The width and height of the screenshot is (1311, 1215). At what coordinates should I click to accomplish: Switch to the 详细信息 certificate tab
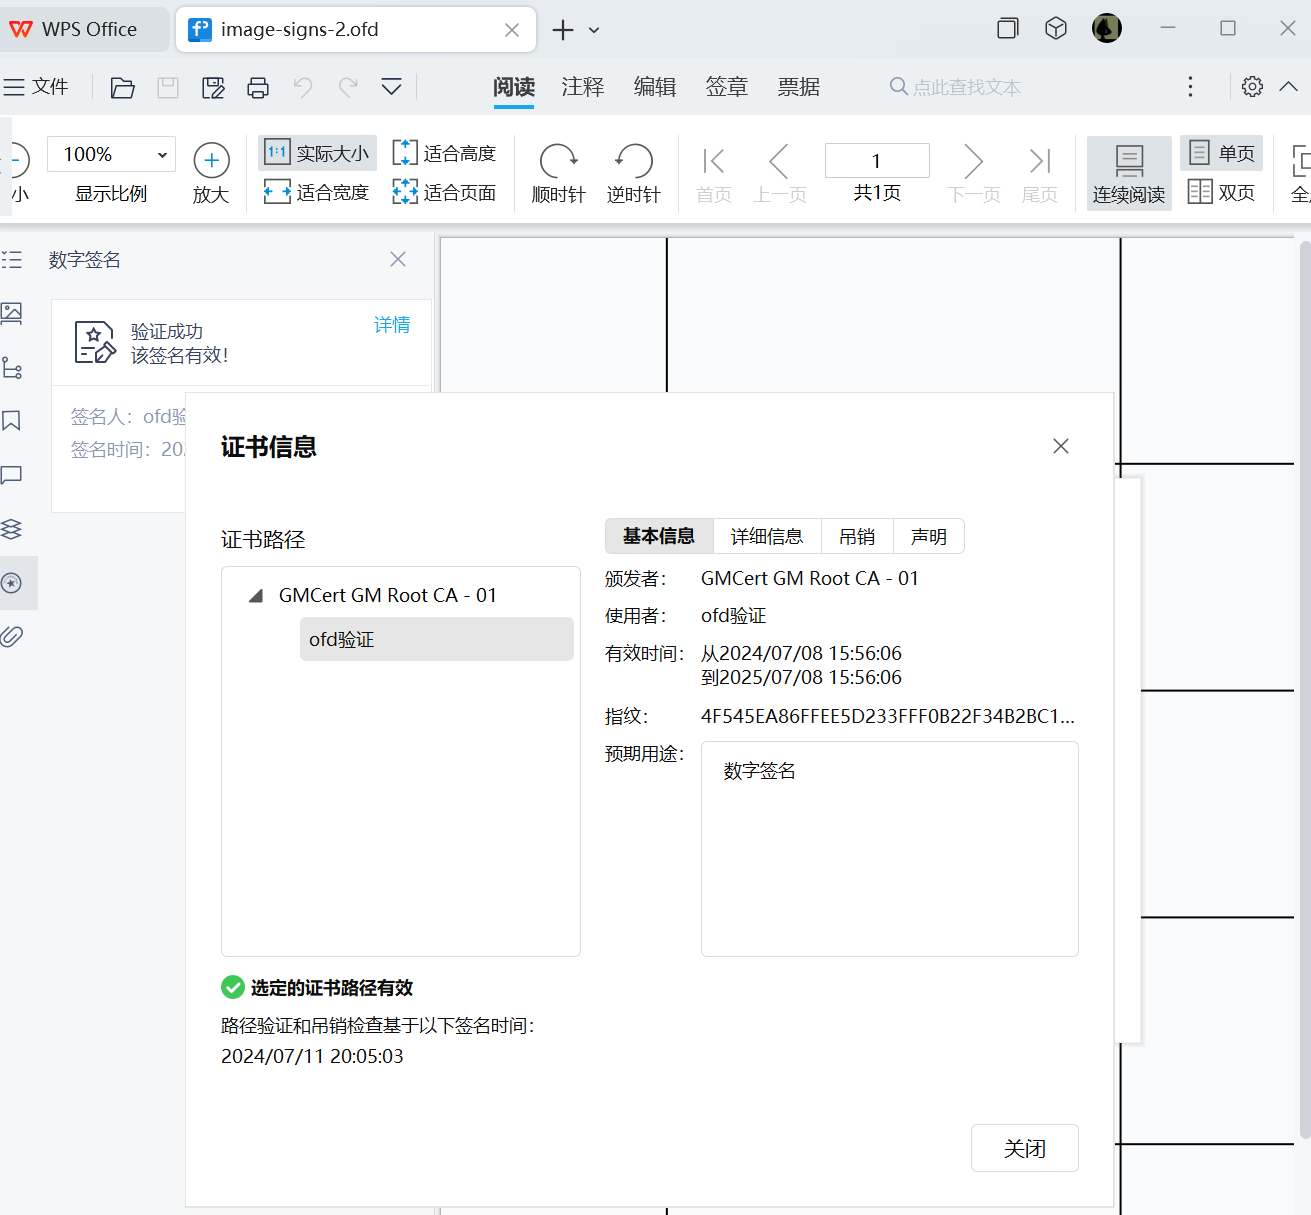(x=766, y=537)
